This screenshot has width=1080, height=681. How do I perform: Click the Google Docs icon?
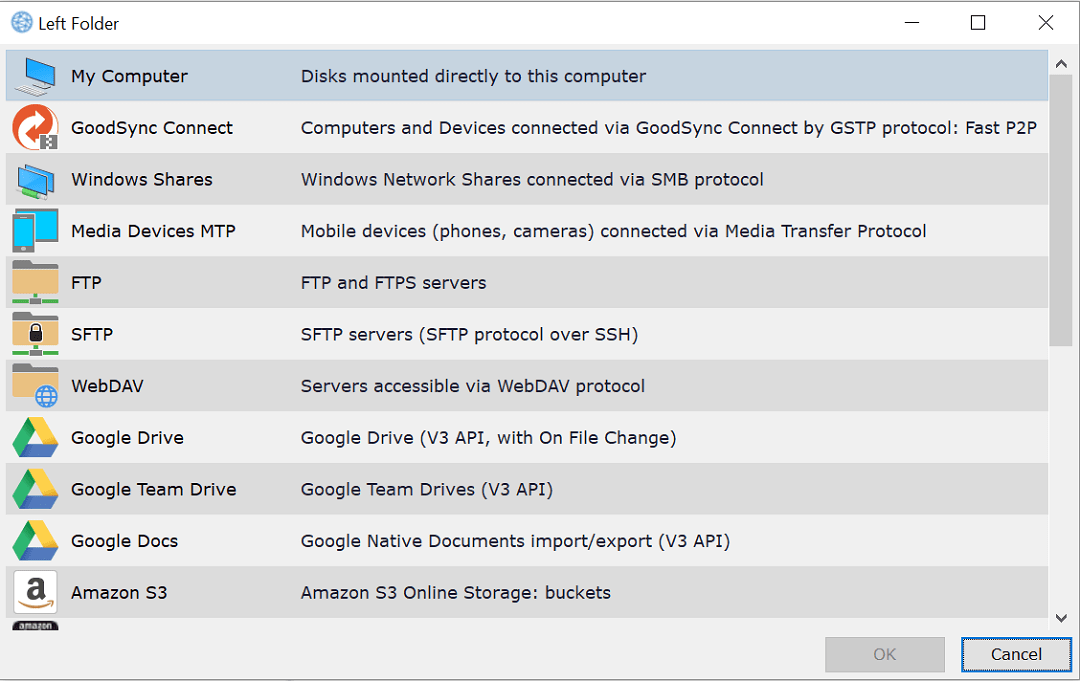click(36, 541)
